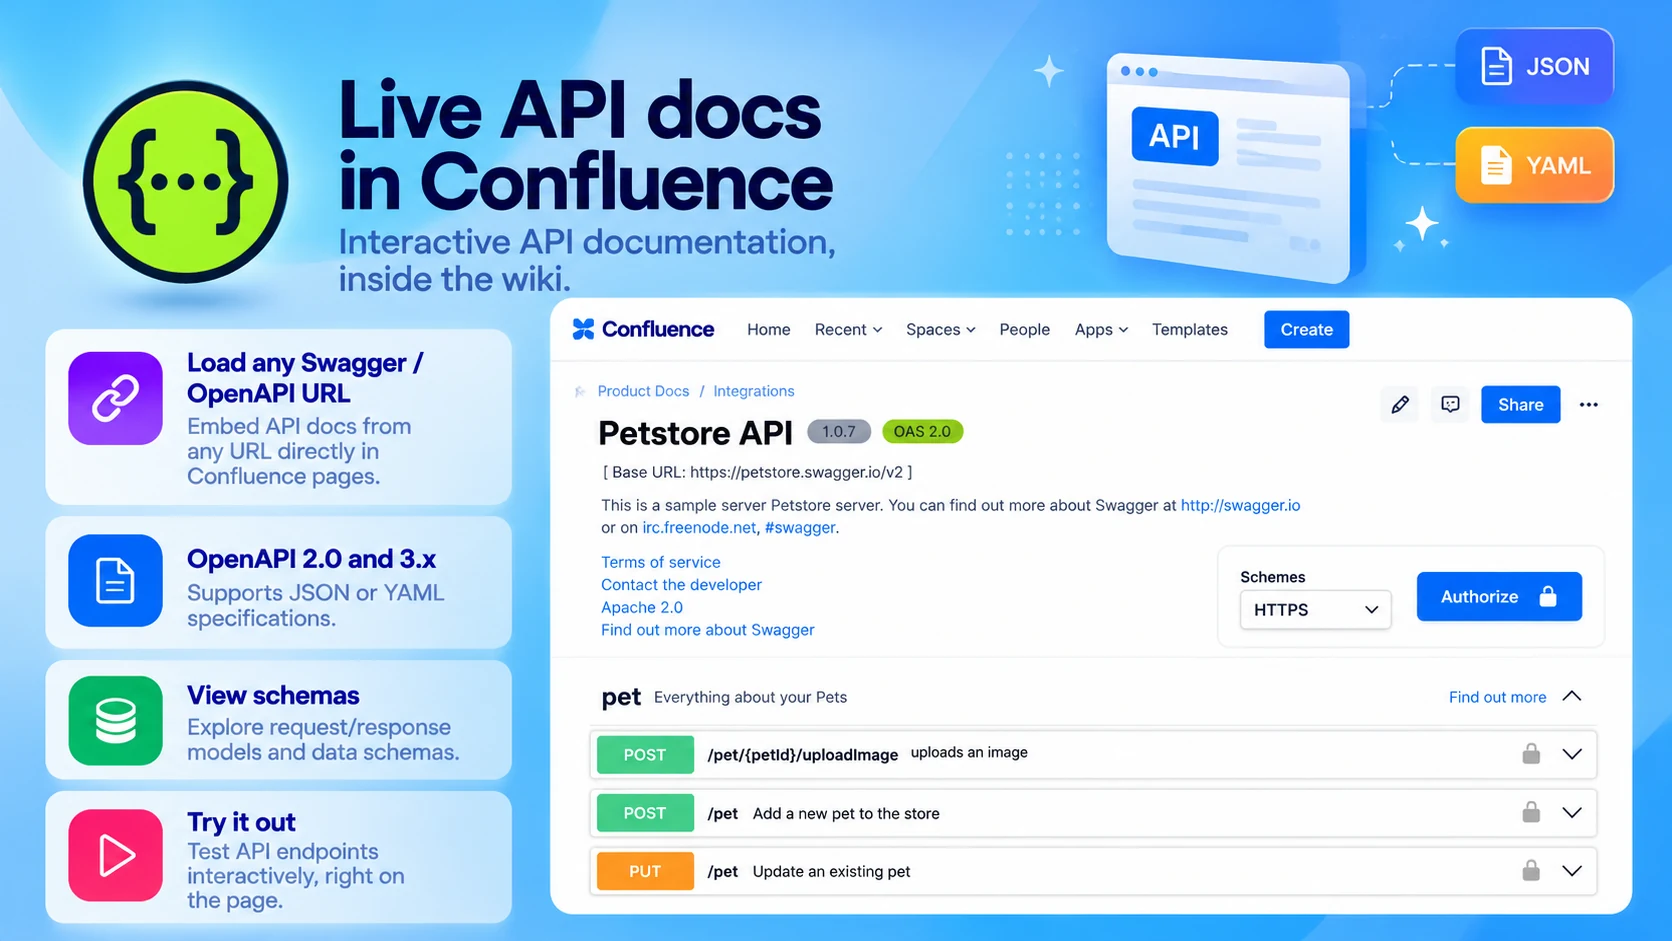Open the irc.freenode.net link
1672x941 pixels.
699,527
